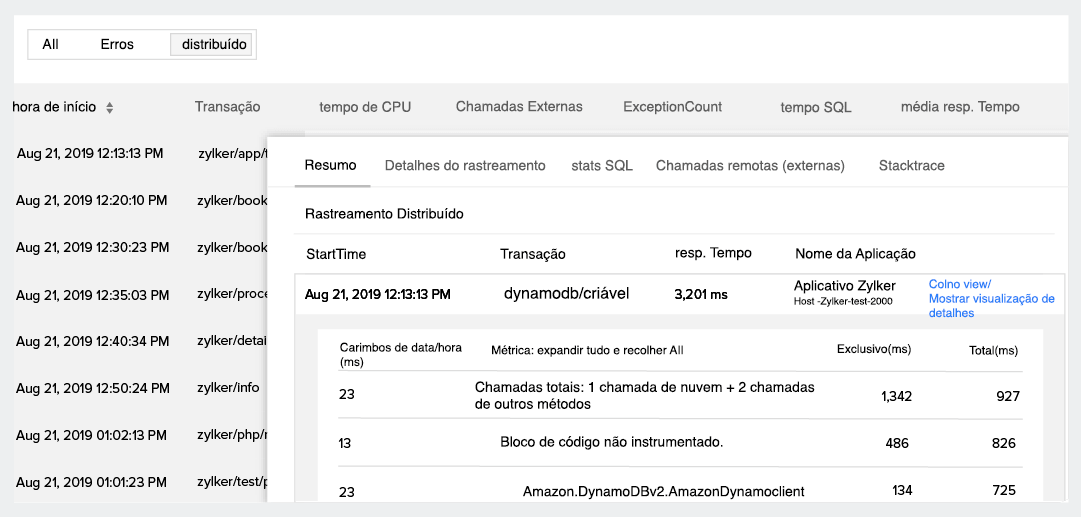Click the 3,201 ms response time
1081x517 pixels.
click(x=700, y=294)
